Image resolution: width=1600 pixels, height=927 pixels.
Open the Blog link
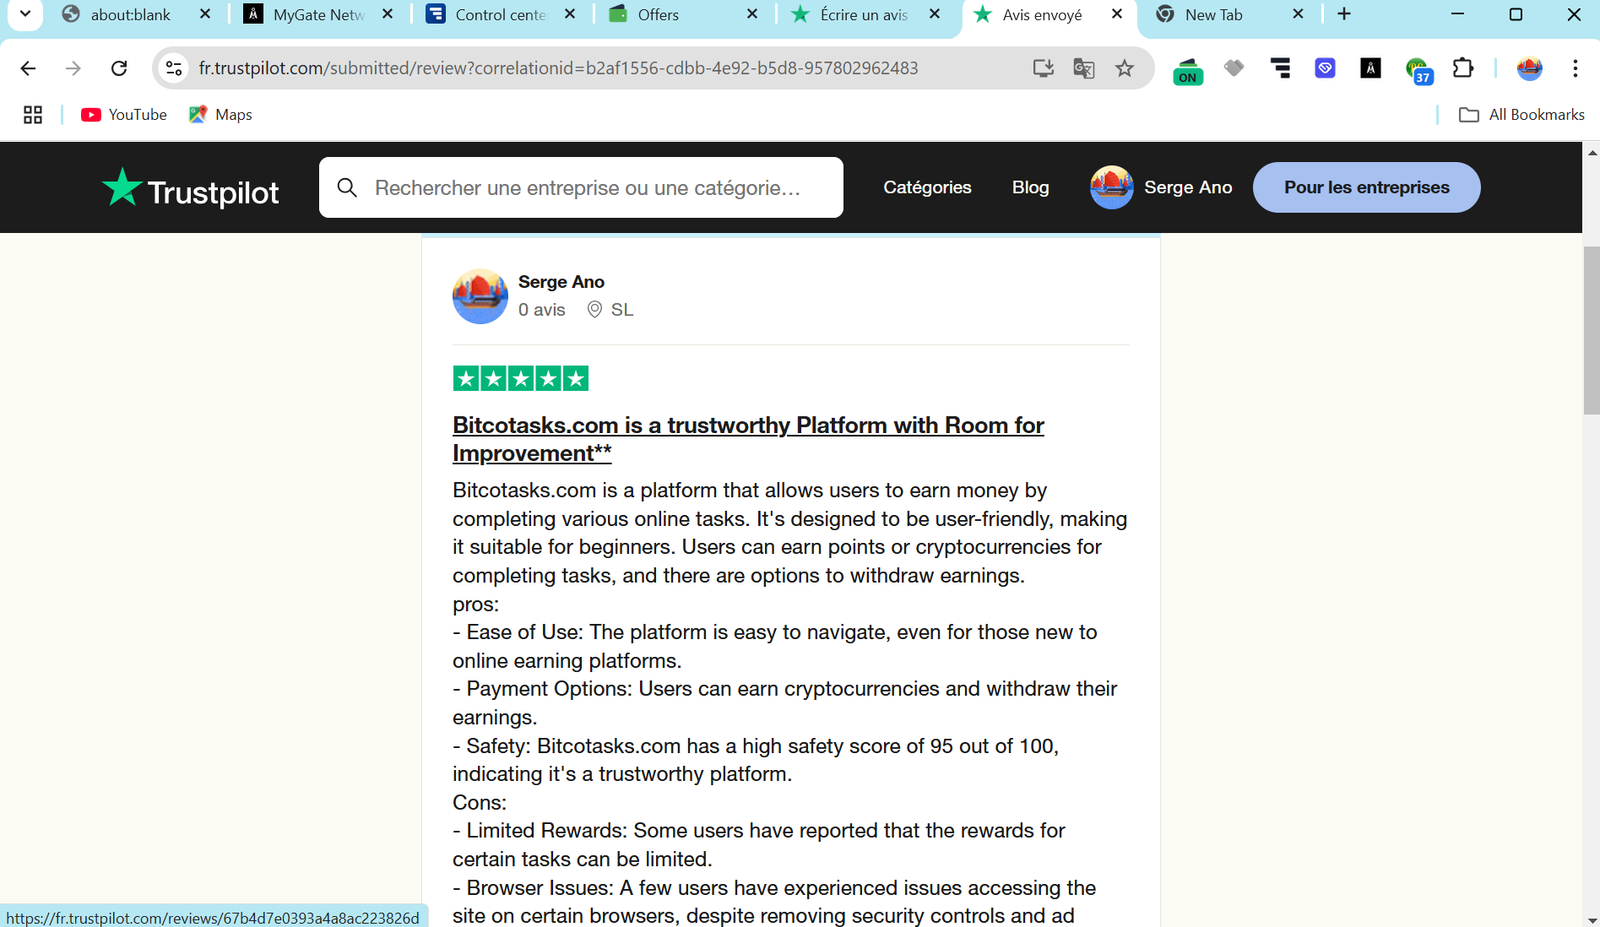coord(1030,188)
